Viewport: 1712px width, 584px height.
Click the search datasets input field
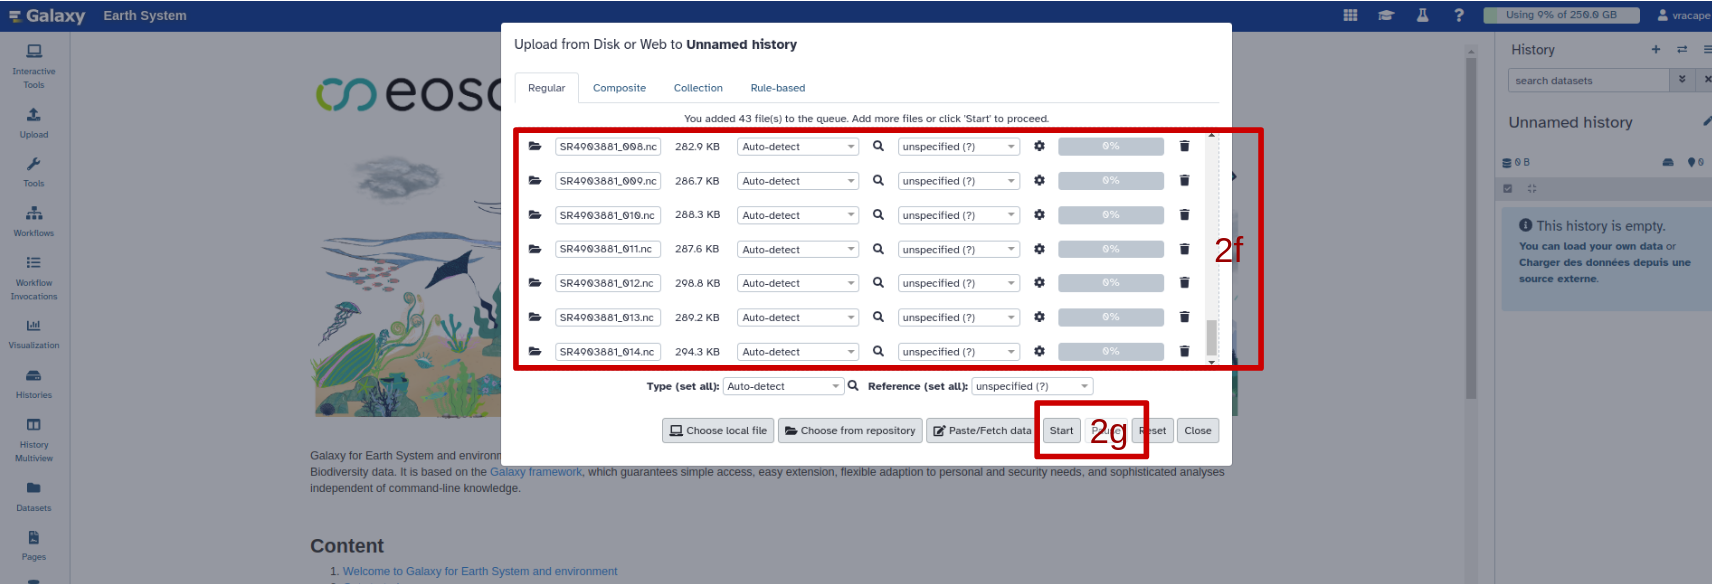click(1588, 80)
